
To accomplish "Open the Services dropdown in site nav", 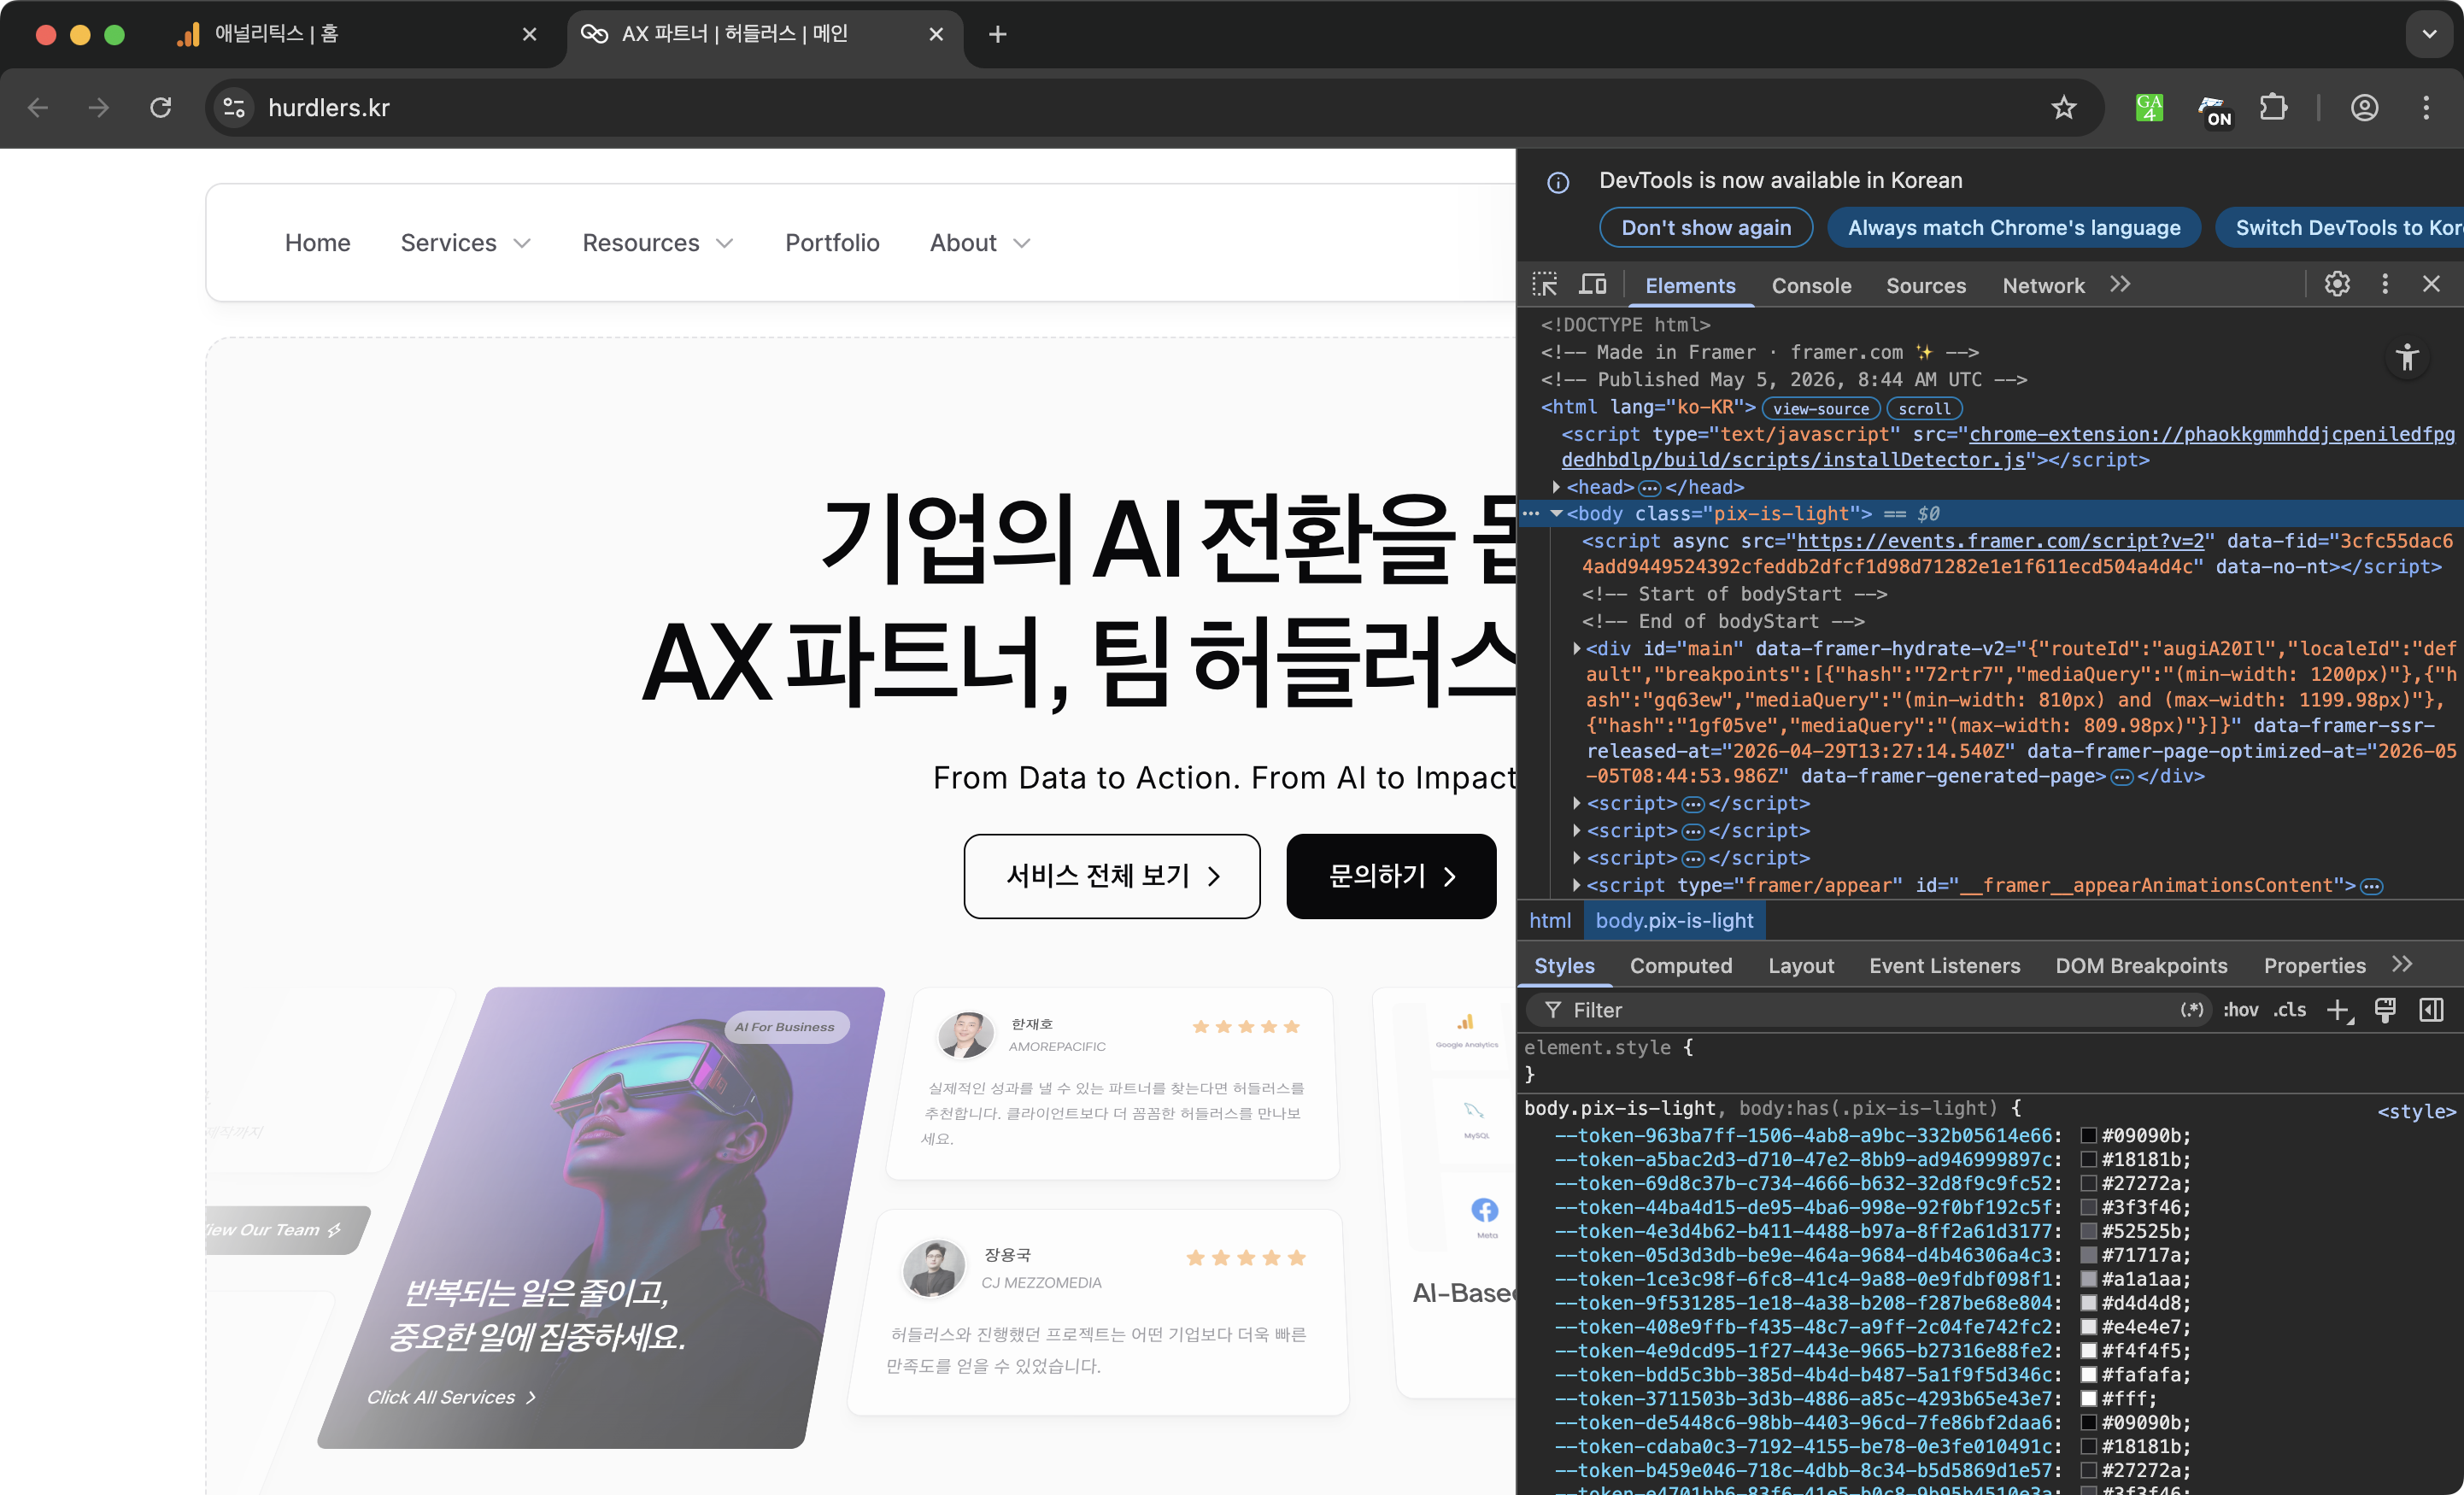I will [x=465, y=243].
